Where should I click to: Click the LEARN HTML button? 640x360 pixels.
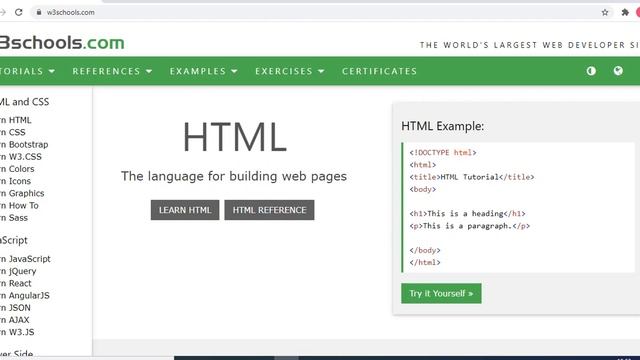coord(185,210)
